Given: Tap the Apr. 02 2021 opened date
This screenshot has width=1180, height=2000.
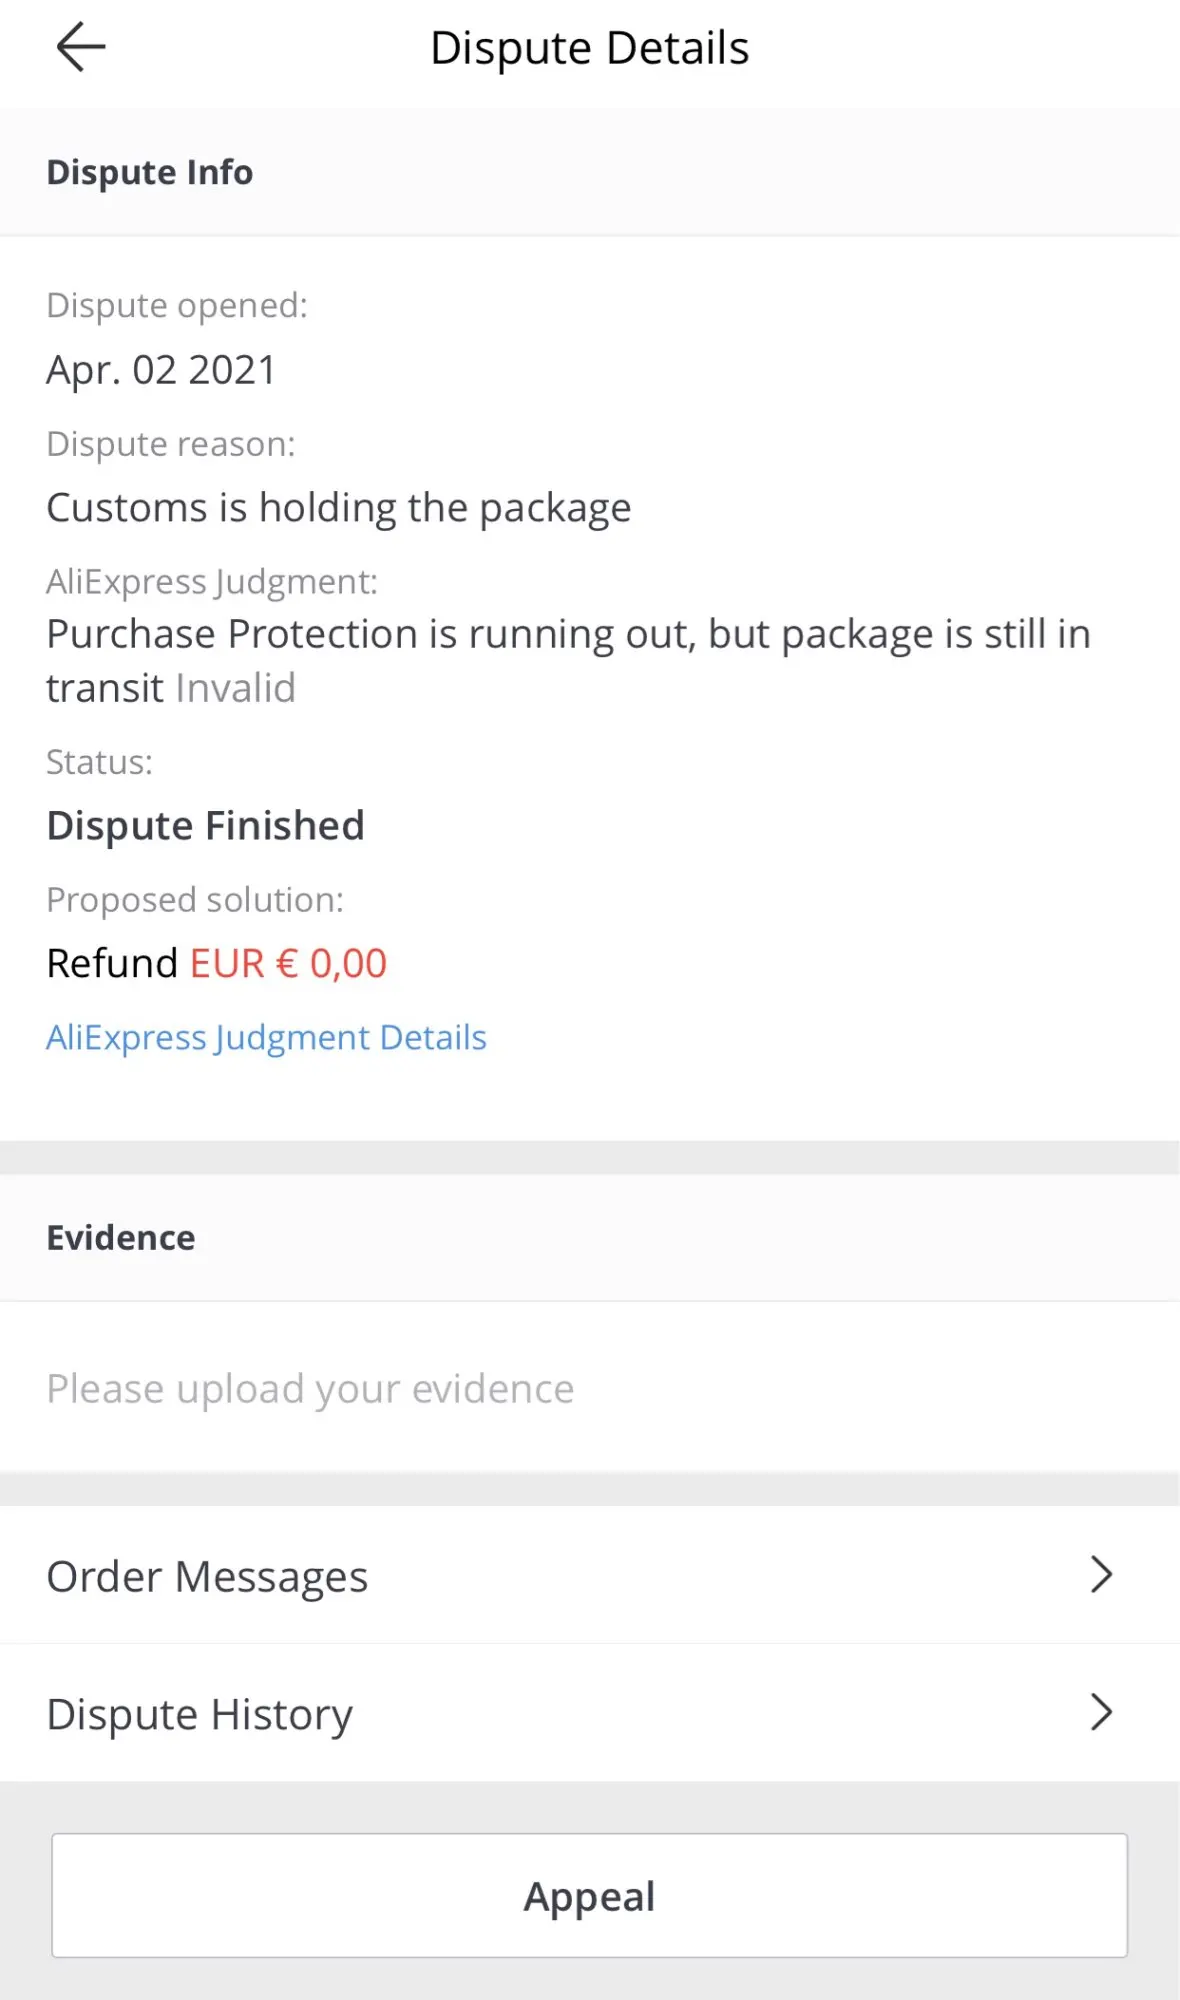Looking at the screenshot, I should point(161,370).
